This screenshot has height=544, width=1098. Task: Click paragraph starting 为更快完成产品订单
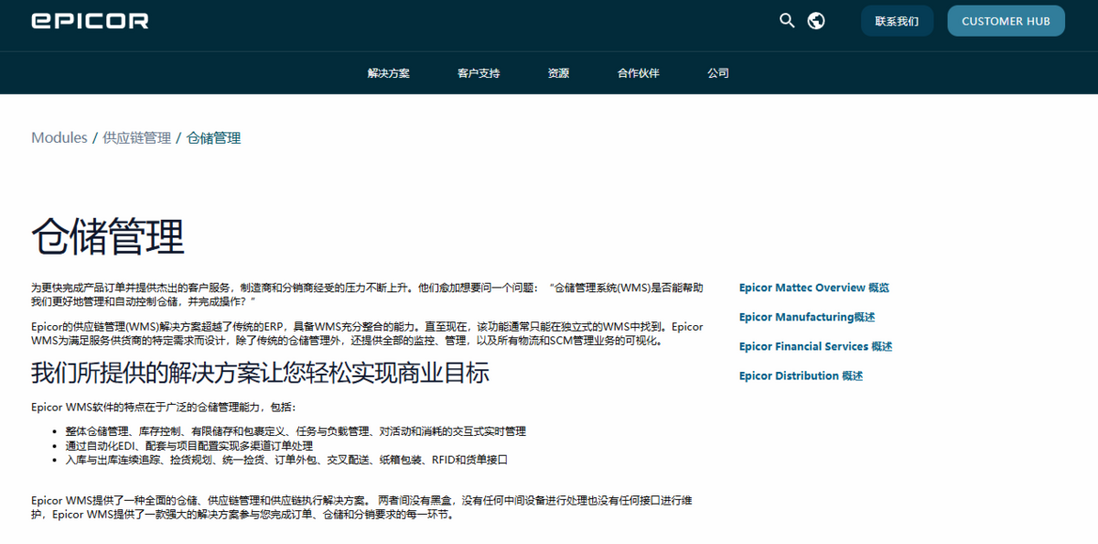click(368, 294)
